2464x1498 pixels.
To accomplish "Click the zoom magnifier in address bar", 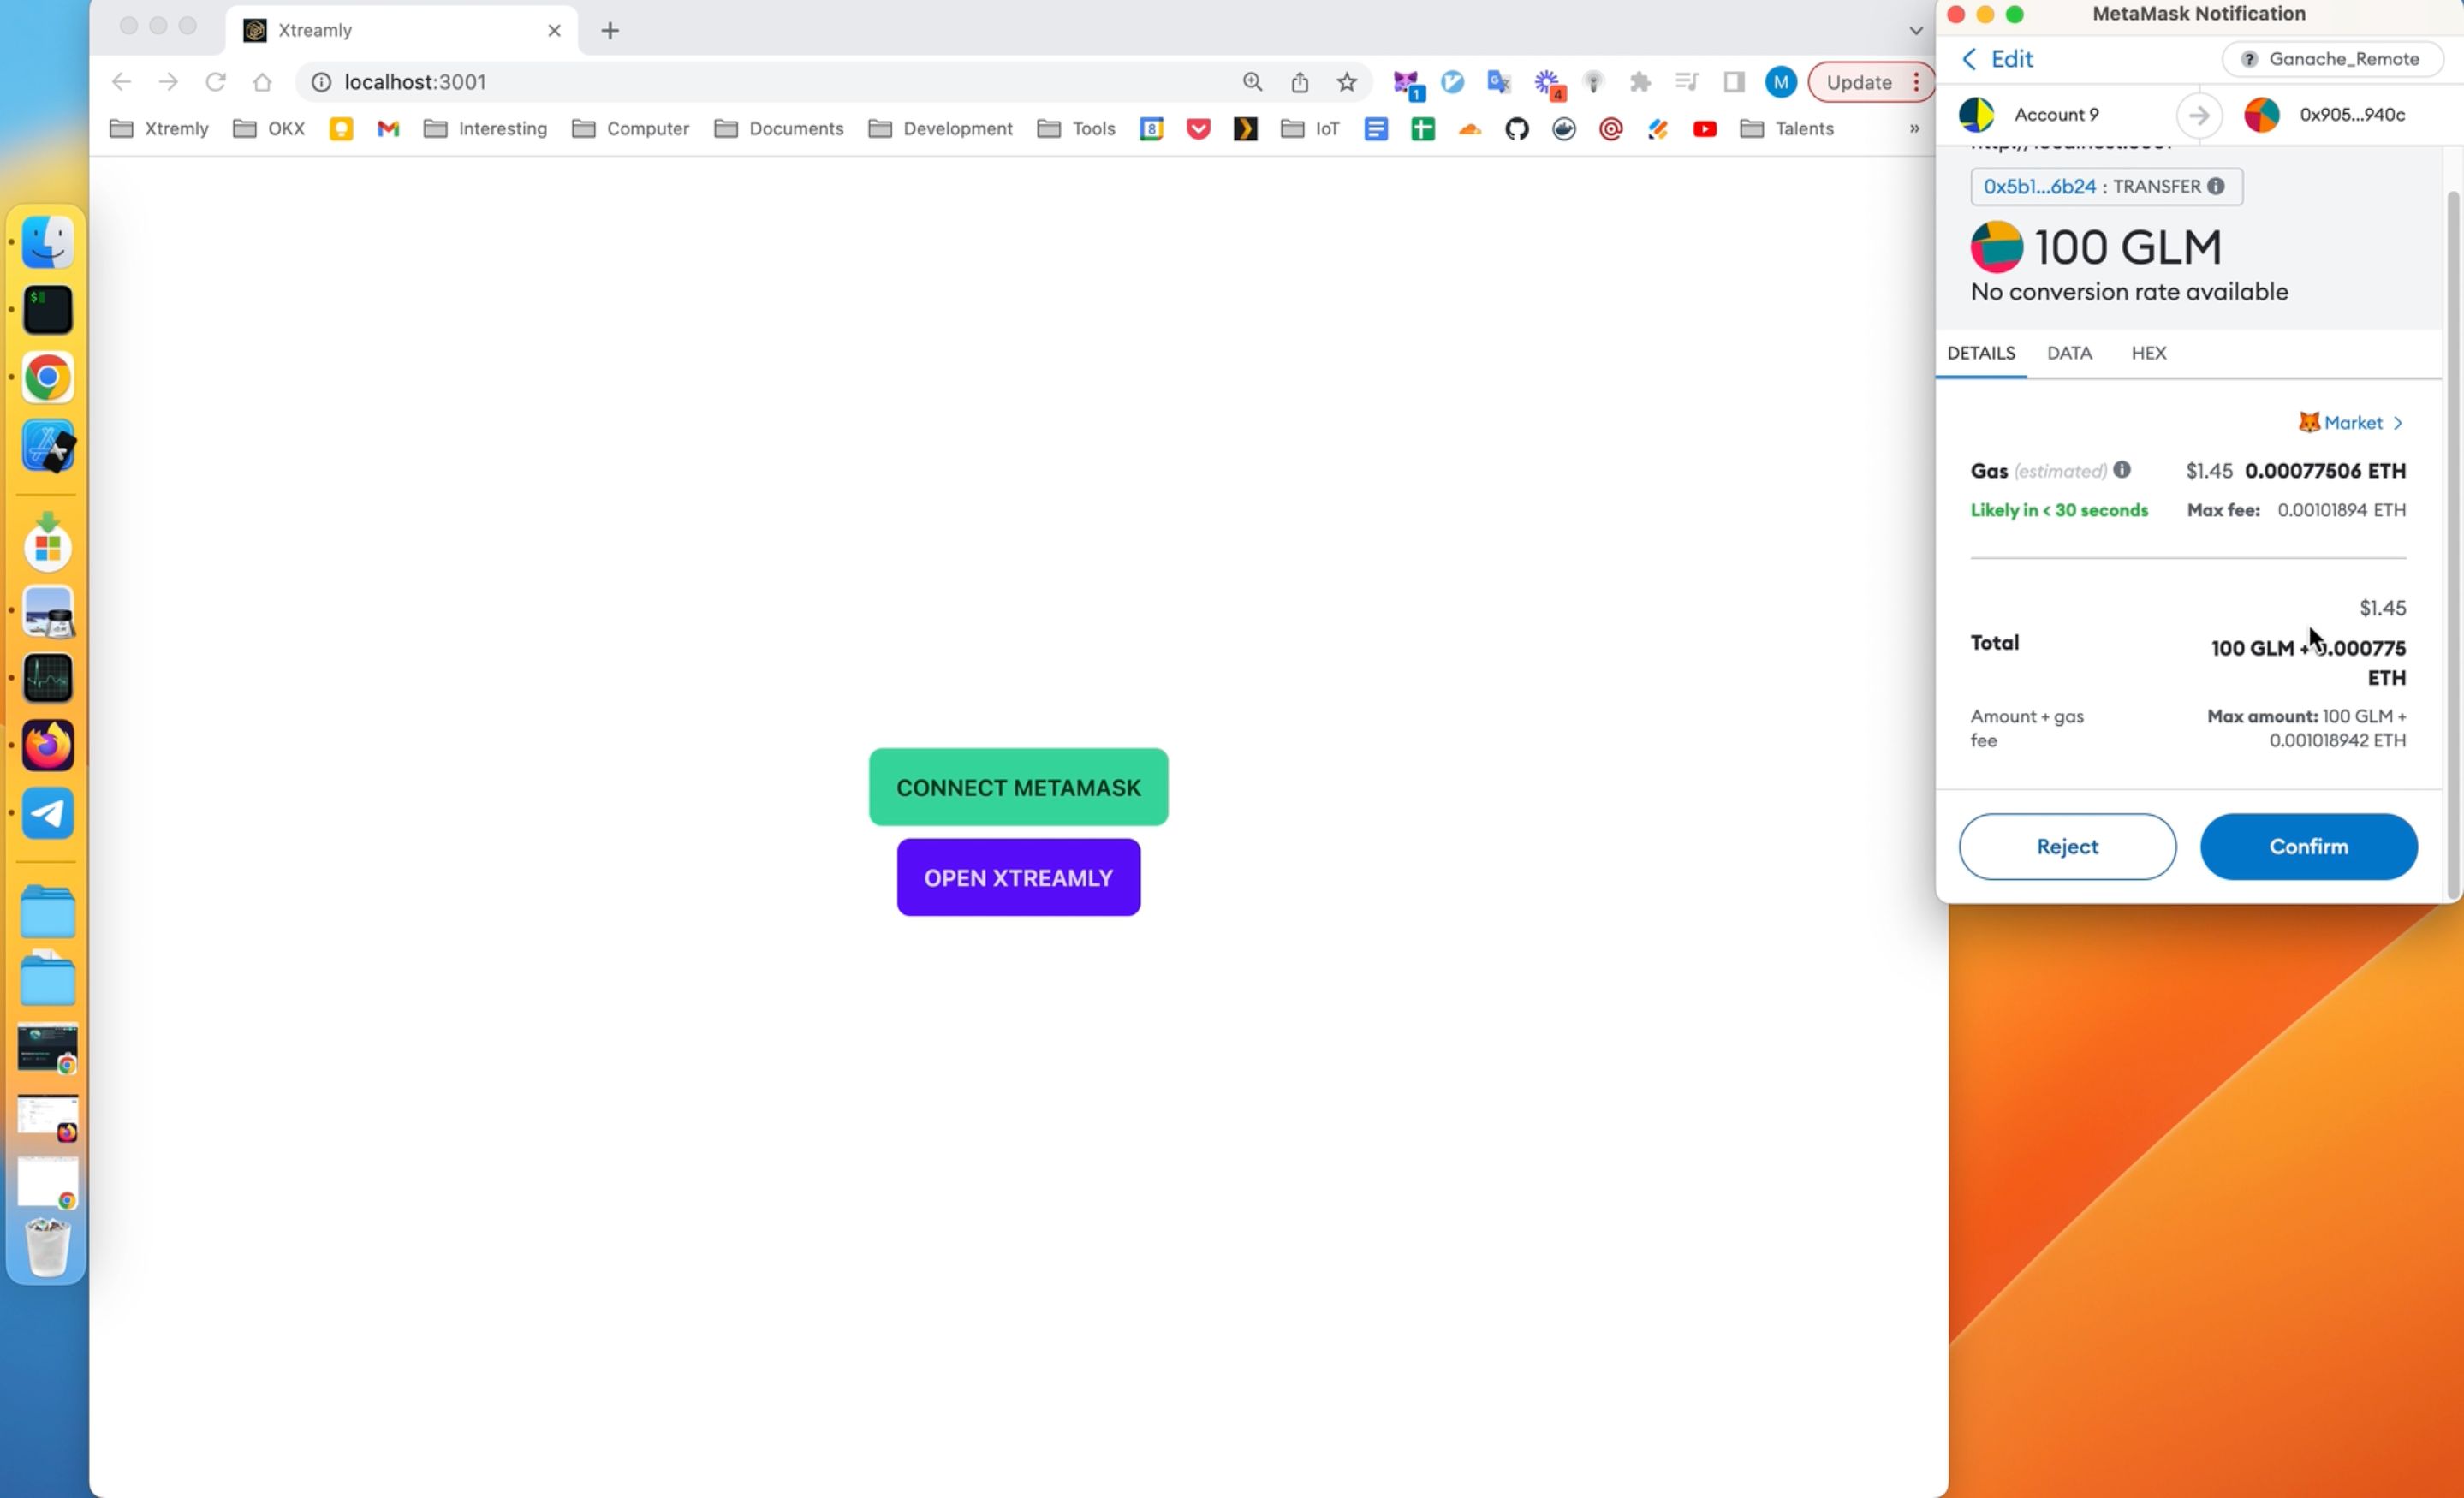I will (x=1252, y=82).
